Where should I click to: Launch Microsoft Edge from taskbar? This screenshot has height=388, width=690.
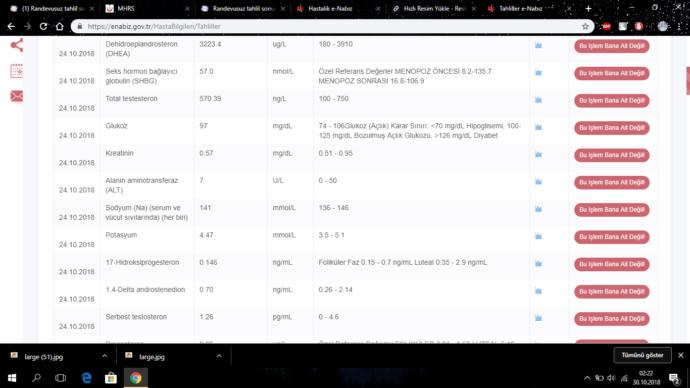[x=86, y=378]
